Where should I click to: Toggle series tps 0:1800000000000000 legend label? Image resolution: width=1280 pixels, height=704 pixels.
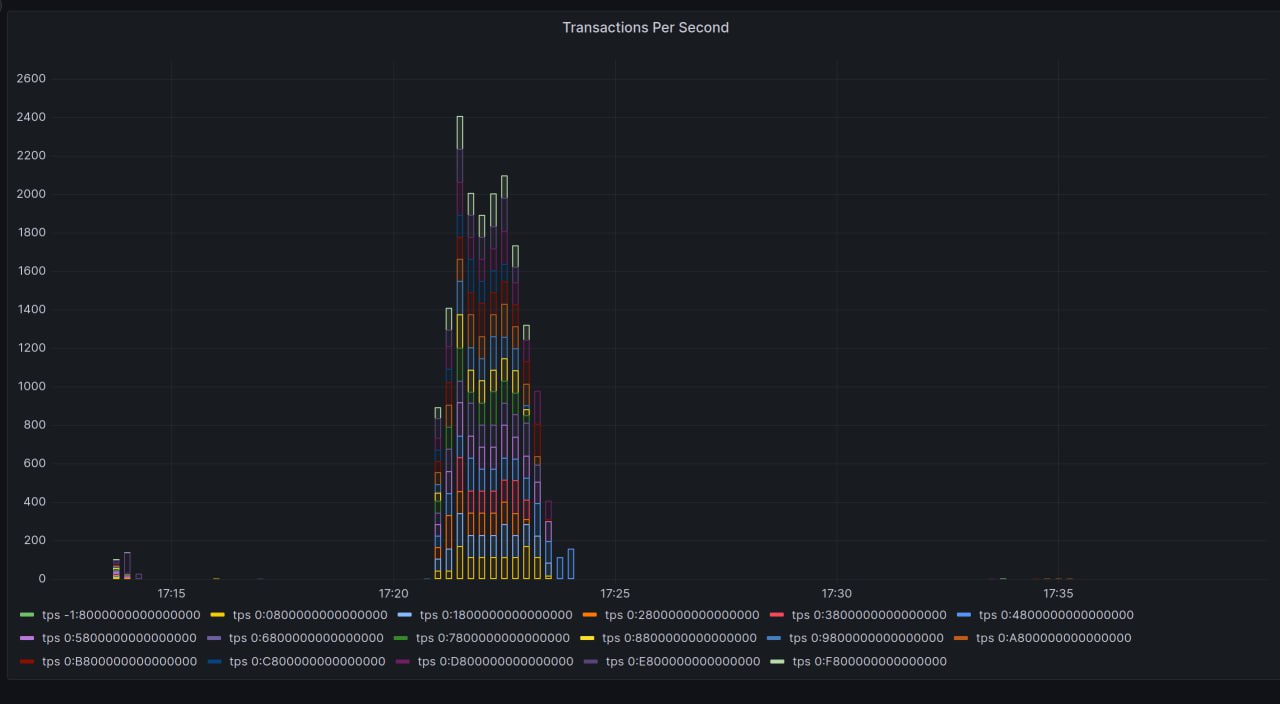click(495, 615)
